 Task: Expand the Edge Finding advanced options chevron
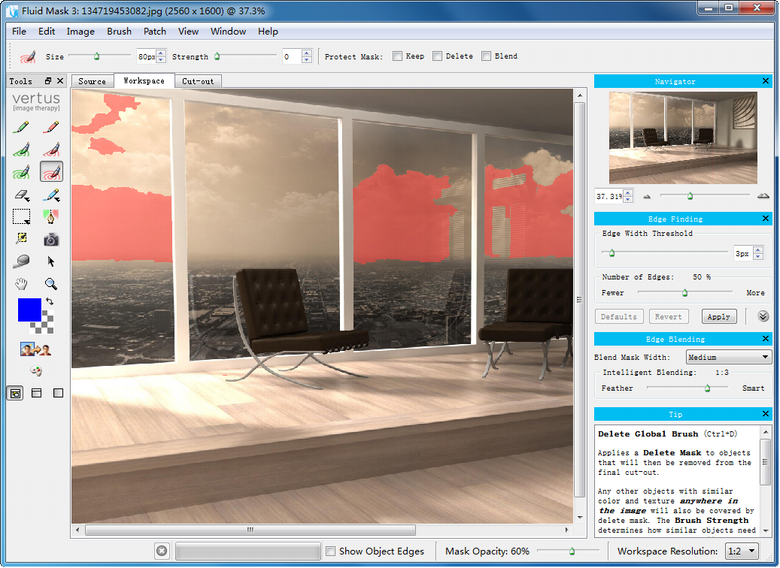[x=763, y=316]
